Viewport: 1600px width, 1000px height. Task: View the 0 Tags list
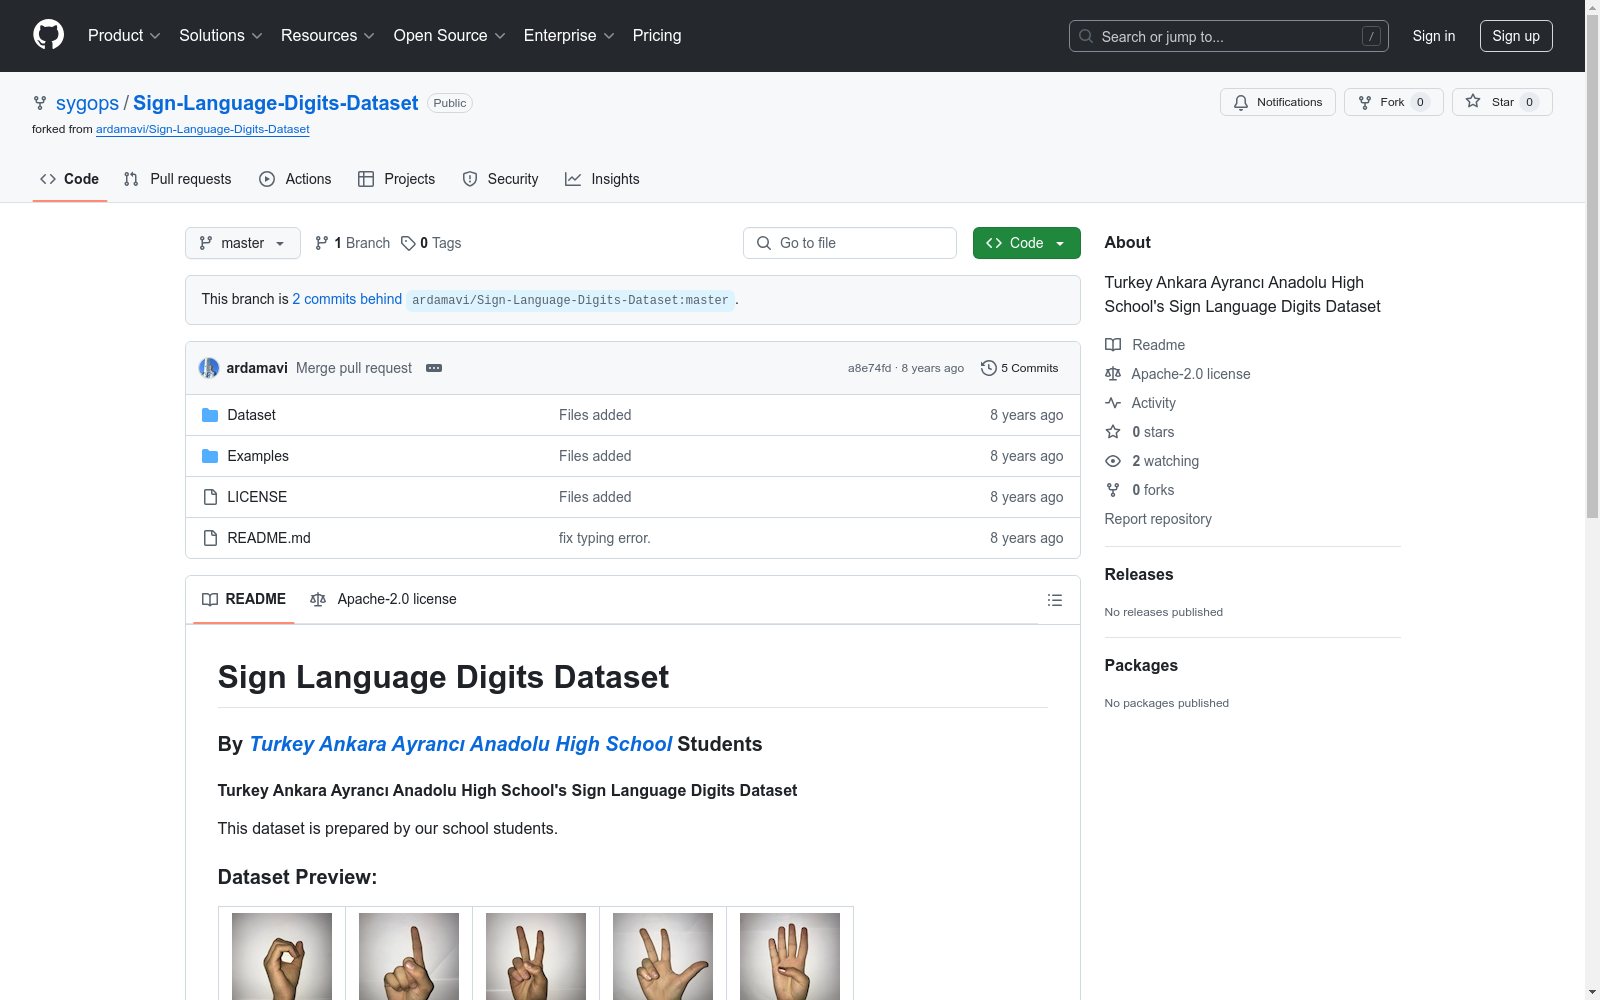pos(431,243)
